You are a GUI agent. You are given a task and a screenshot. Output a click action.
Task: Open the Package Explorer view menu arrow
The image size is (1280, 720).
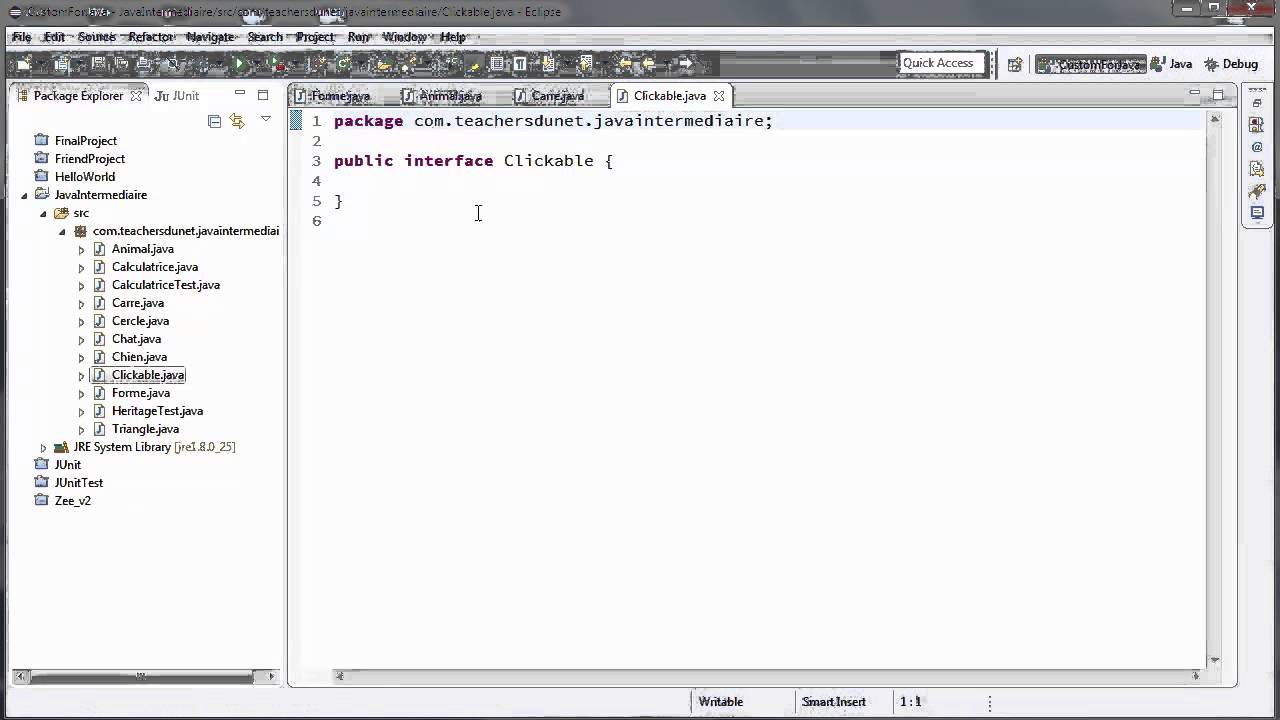point(265,119)
